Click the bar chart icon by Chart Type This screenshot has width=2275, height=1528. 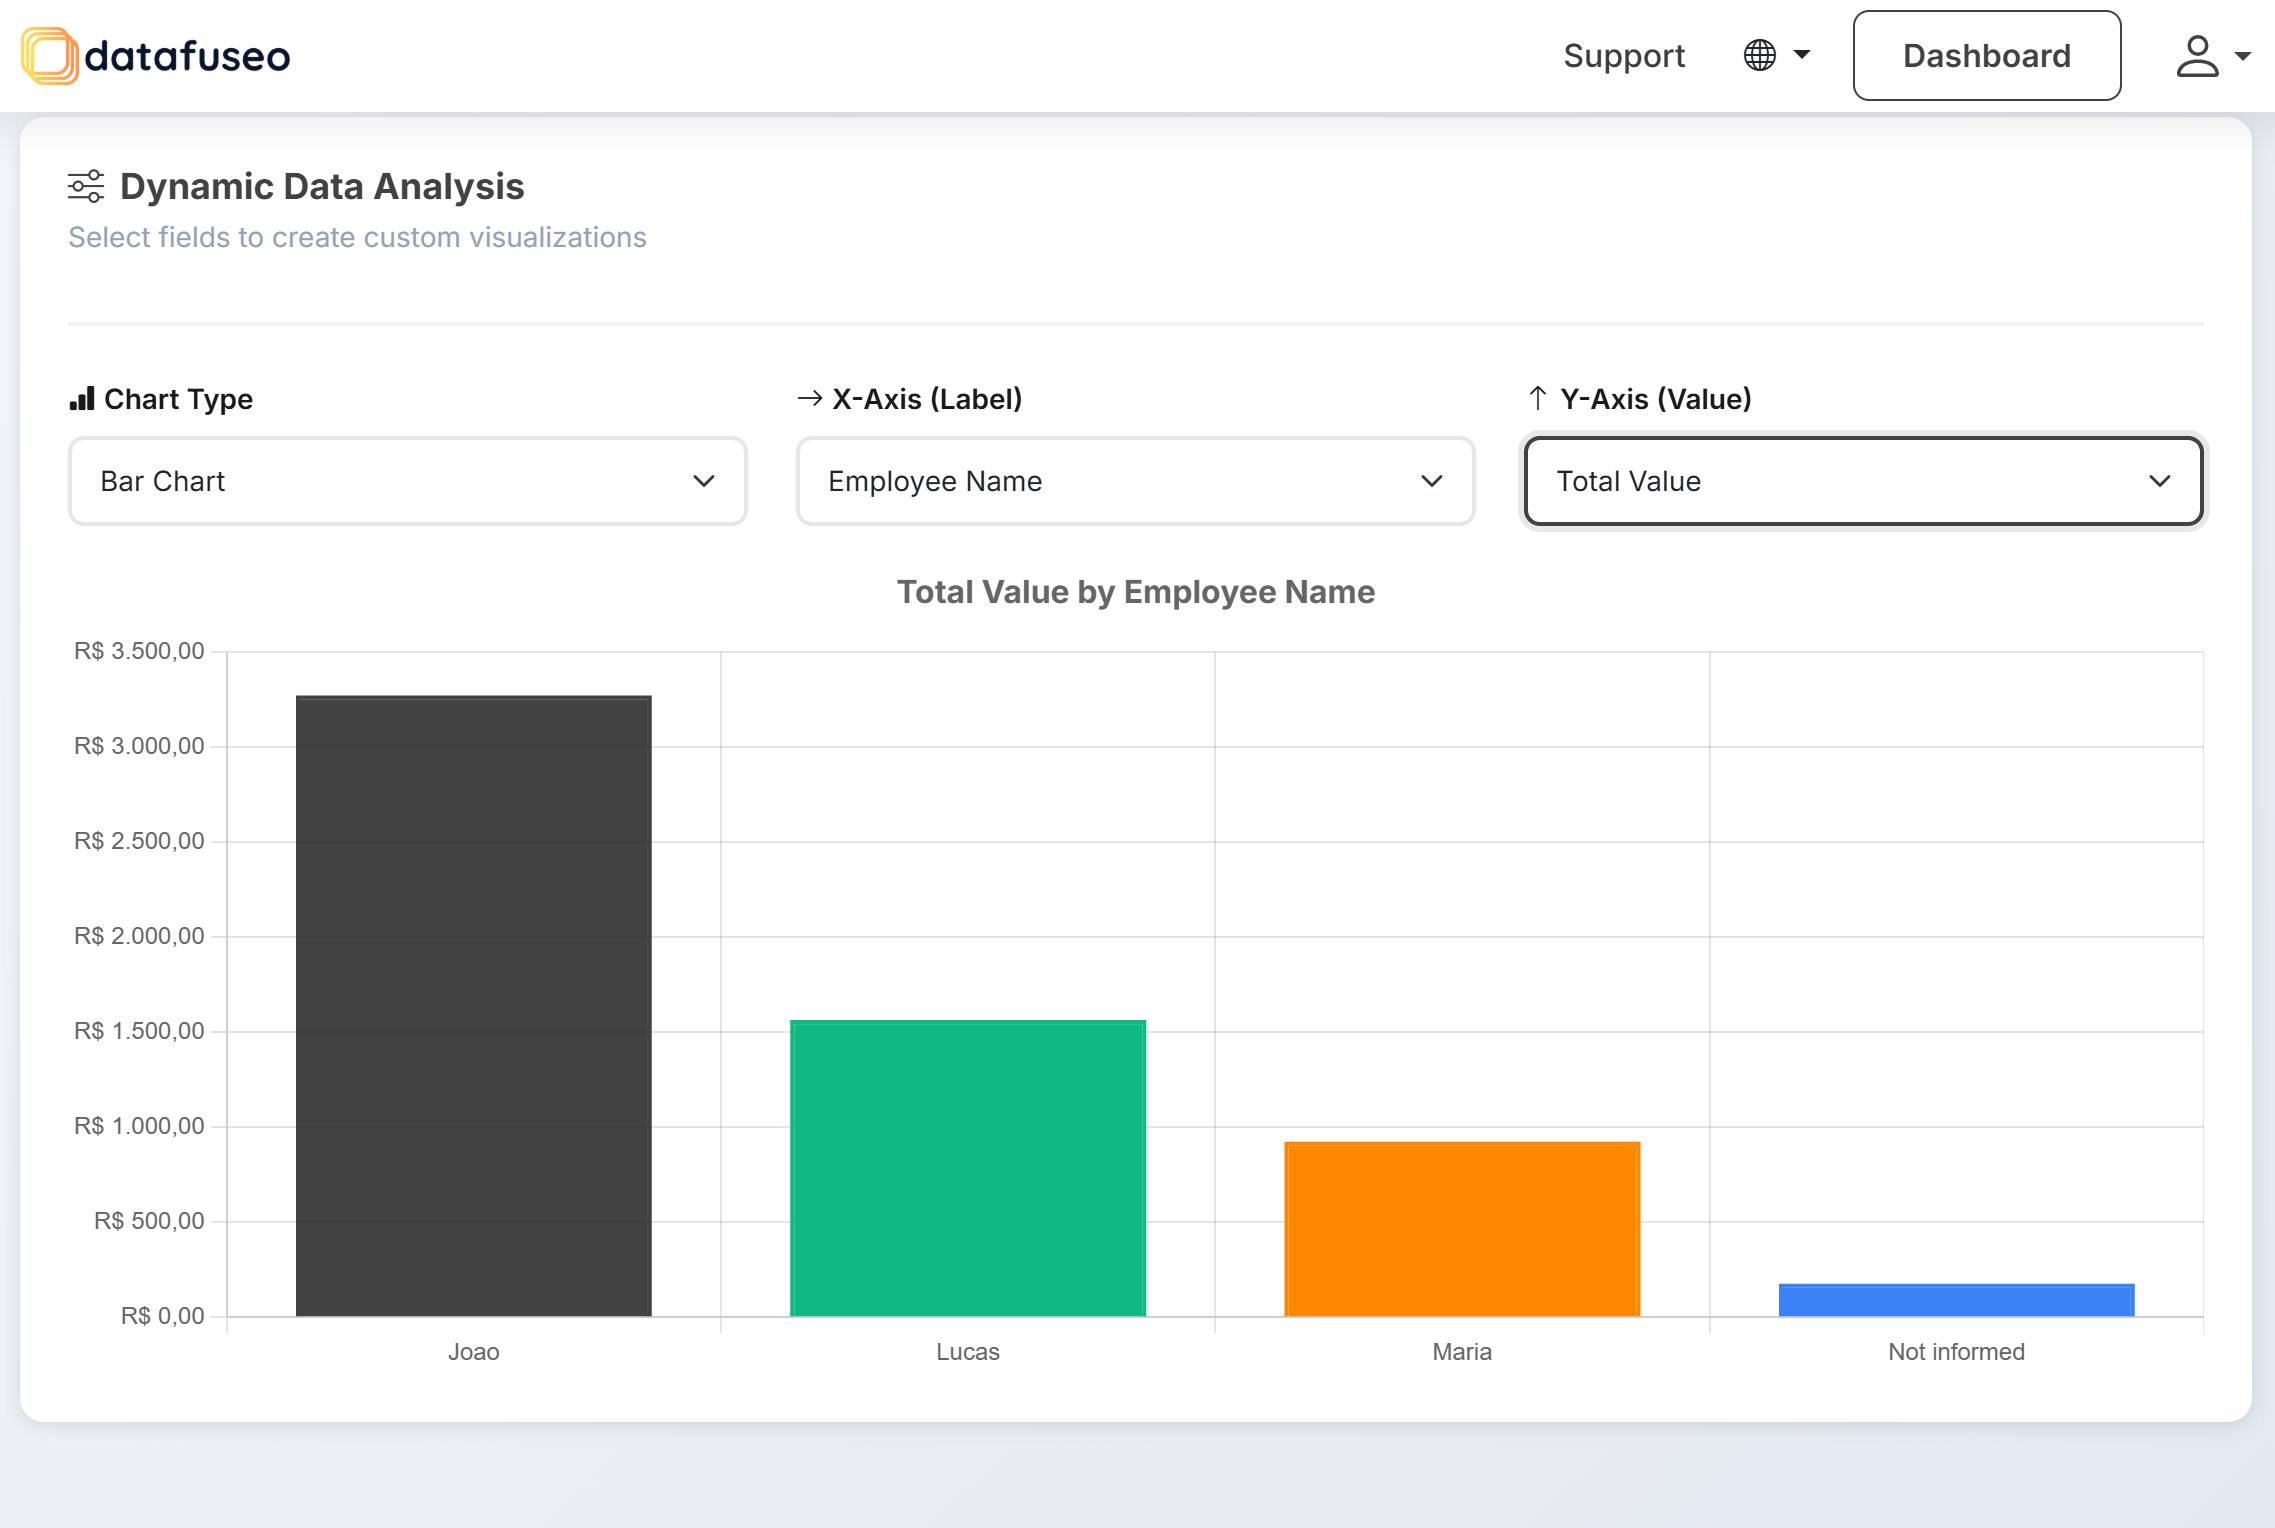82,399
